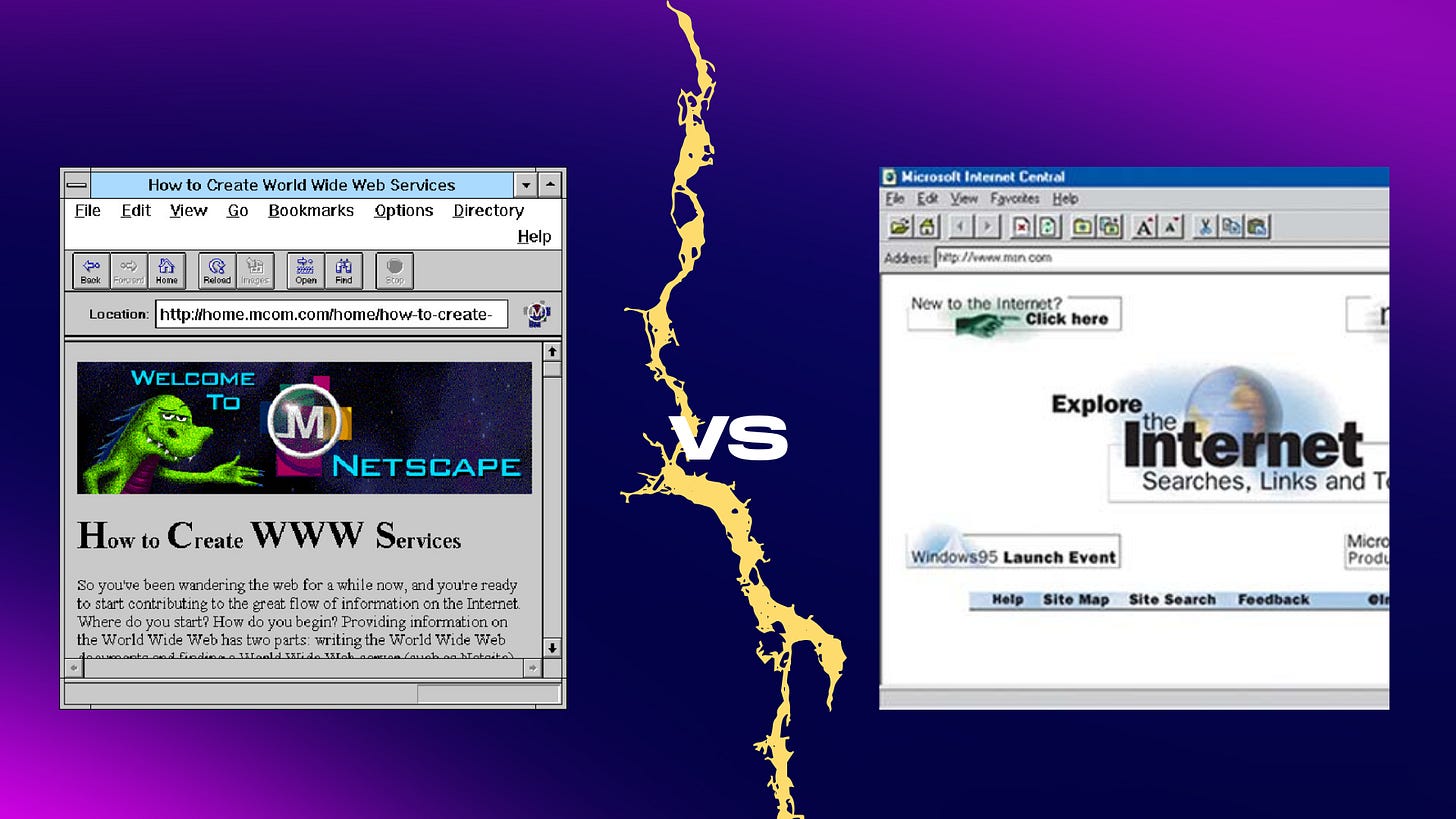Image resolution: width=1456 pixels, height=819 pixels.
Task: Reload the page in Netscape
Action: (x=217, y=270)
